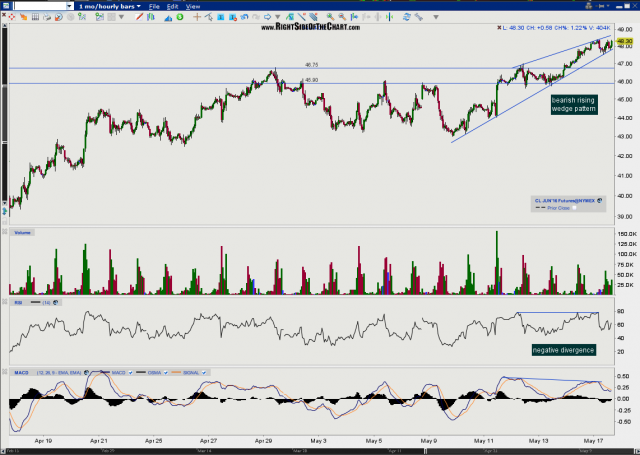Viewport: 640px width, 455px height.
Task: Open the RSI settings globe icon
Action: tap(56, 302)
